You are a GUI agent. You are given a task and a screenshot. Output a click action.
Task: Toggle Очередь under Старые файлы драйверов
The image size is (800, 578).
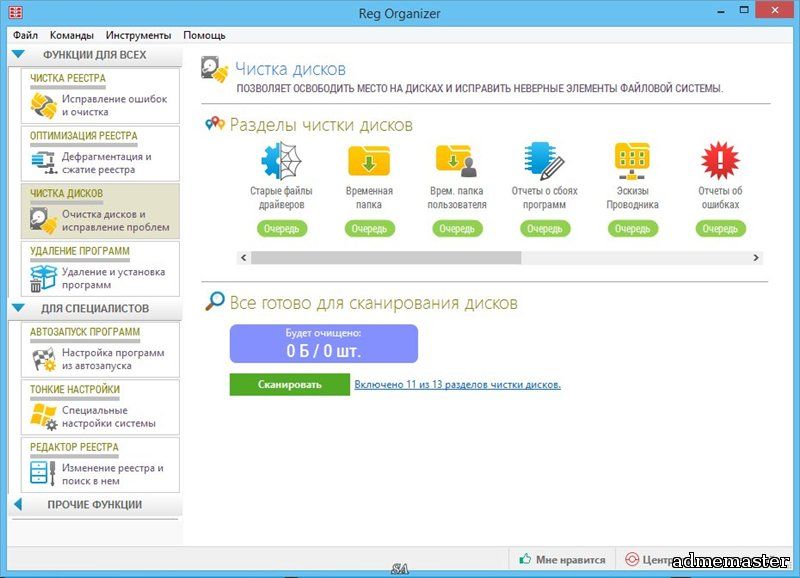281,229
